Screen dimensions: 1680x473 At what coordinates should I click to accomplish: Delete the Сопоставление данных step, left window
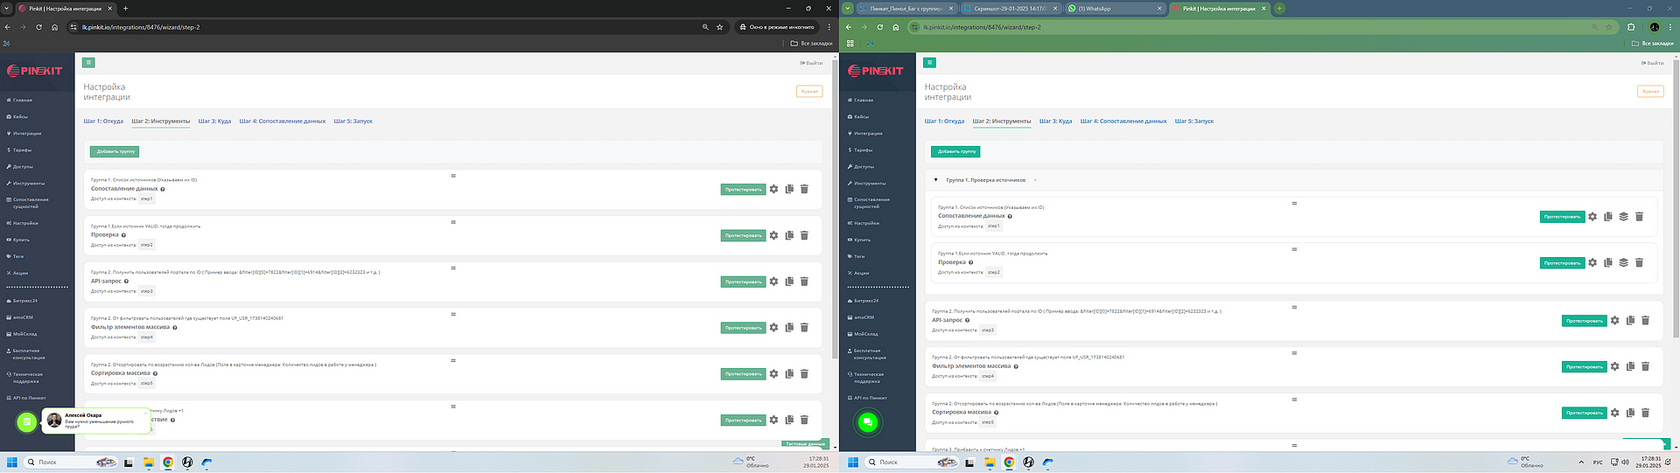pos(804,189)
